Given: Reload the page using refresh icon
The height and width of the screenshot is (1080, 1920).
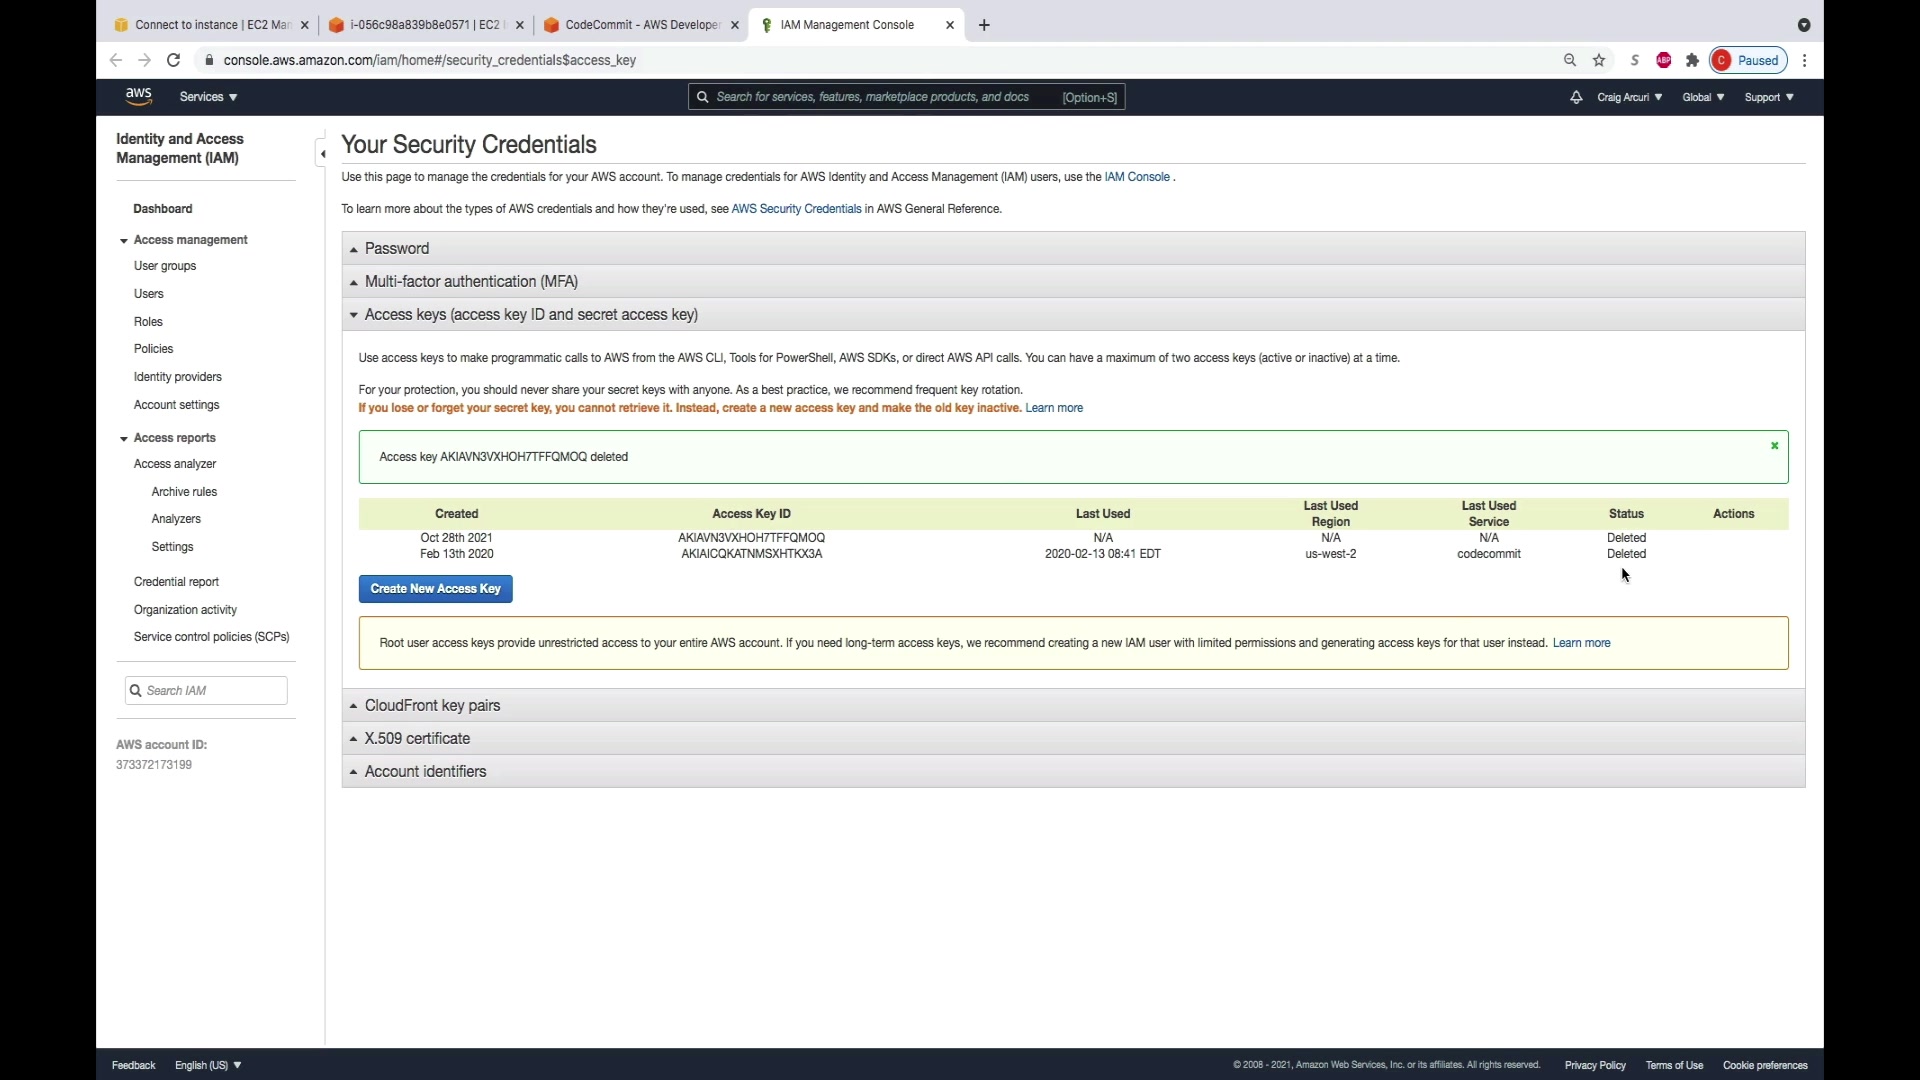Looking at the screenshot, I should point(173,60).
